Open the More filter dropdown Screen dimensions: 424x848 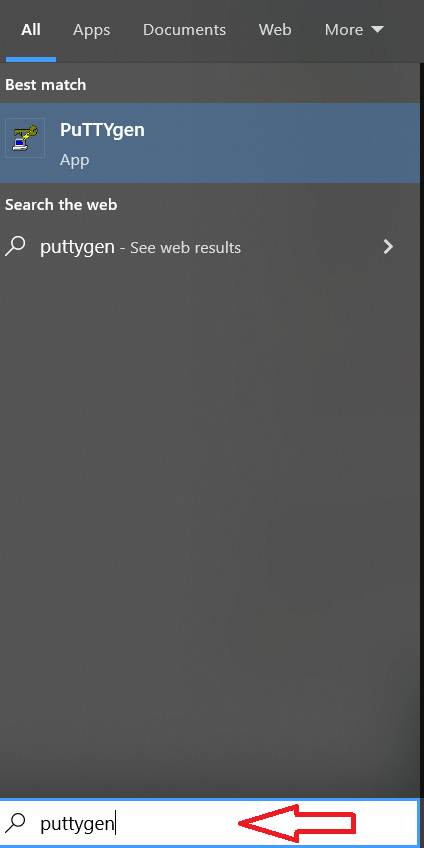coord(354,30)
